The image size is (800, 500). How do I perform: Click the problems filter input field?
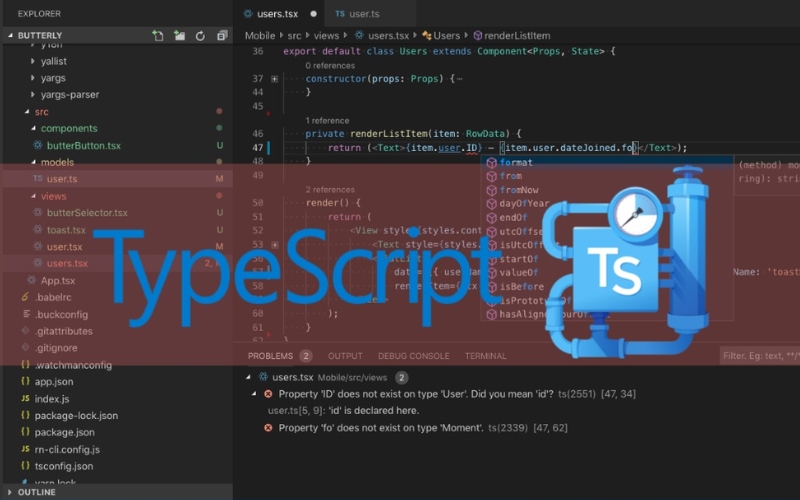click(759, 356)
